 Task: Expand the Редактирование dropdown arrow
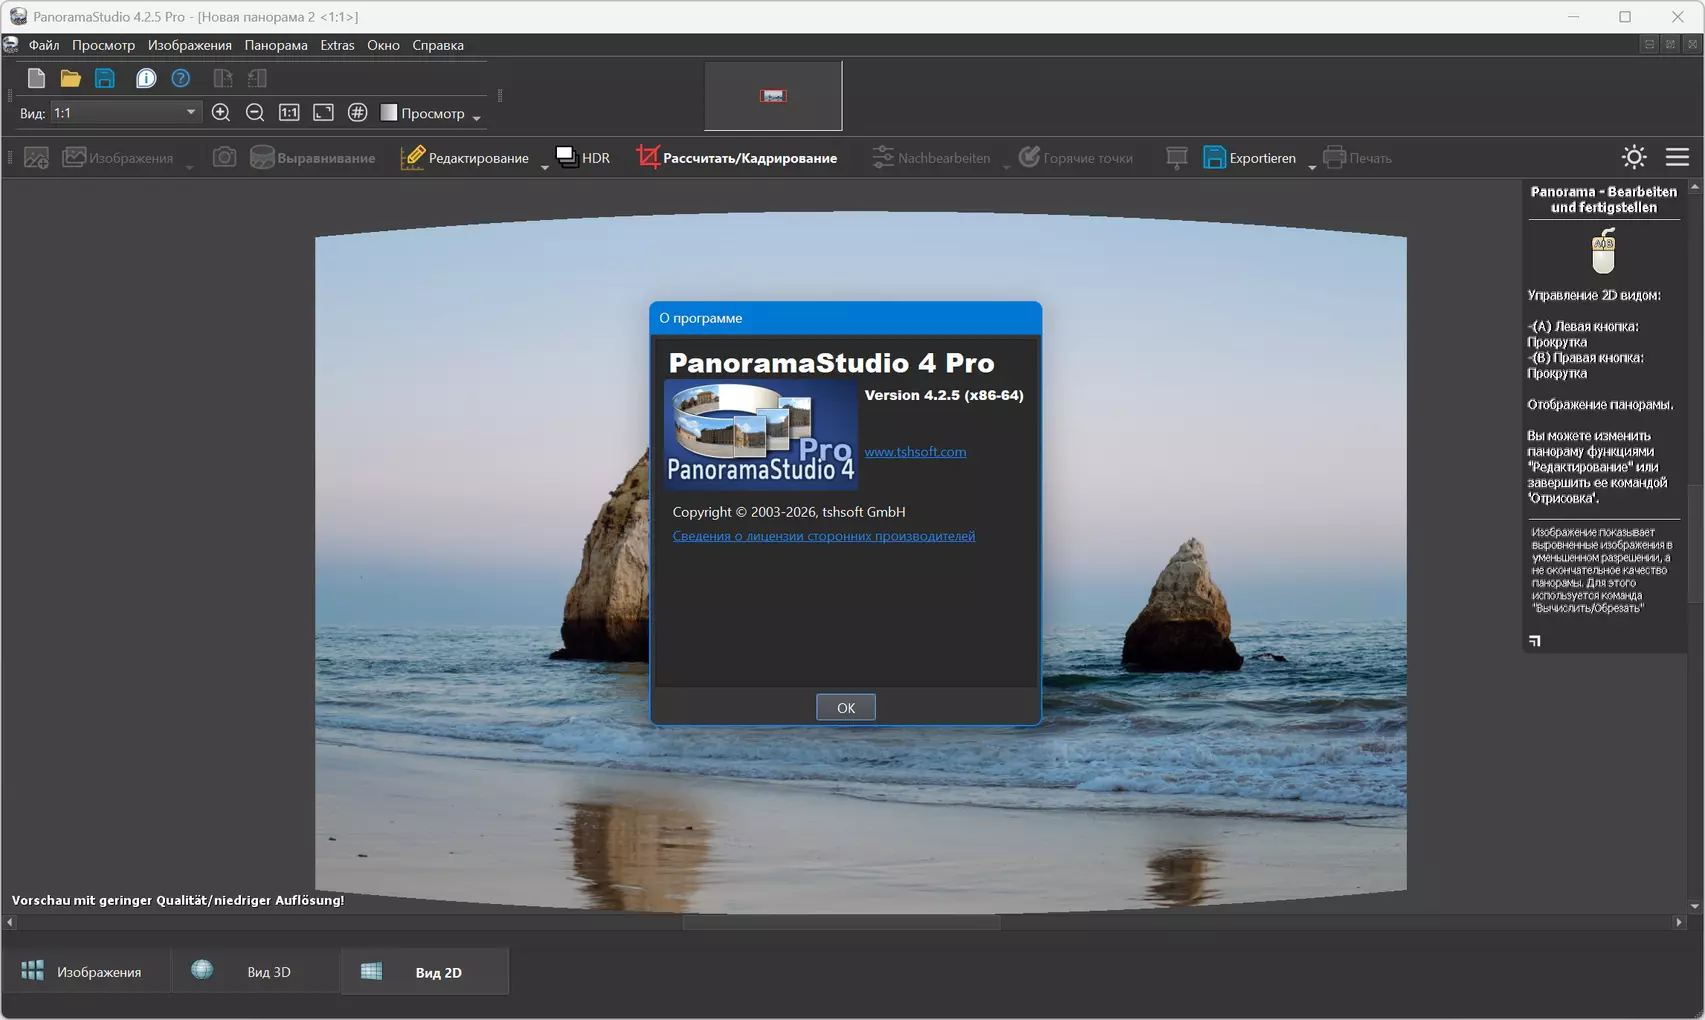point(545,165)
